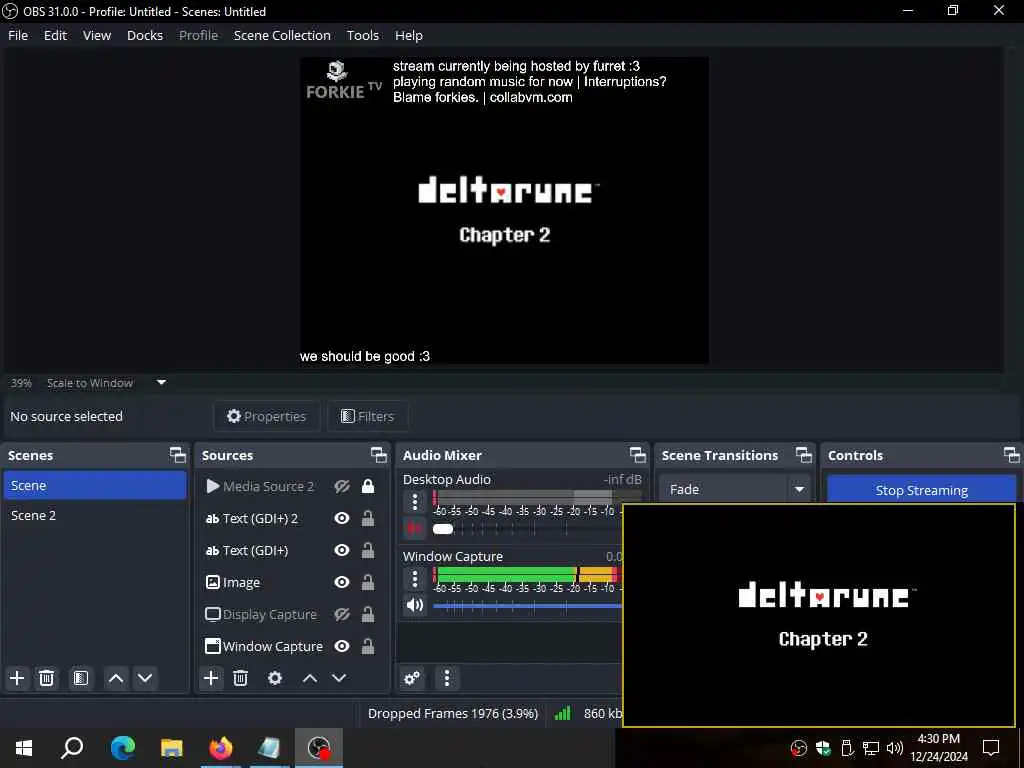Open the Help menu
The height and width of the screenshot is (768, 1024).
click(409, 35)
